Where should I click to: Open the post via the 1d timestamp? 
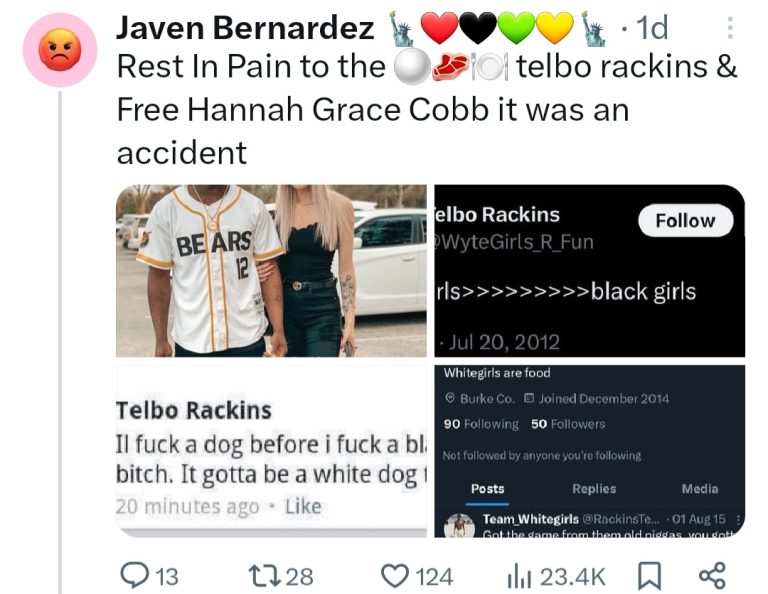pos(652,27)
